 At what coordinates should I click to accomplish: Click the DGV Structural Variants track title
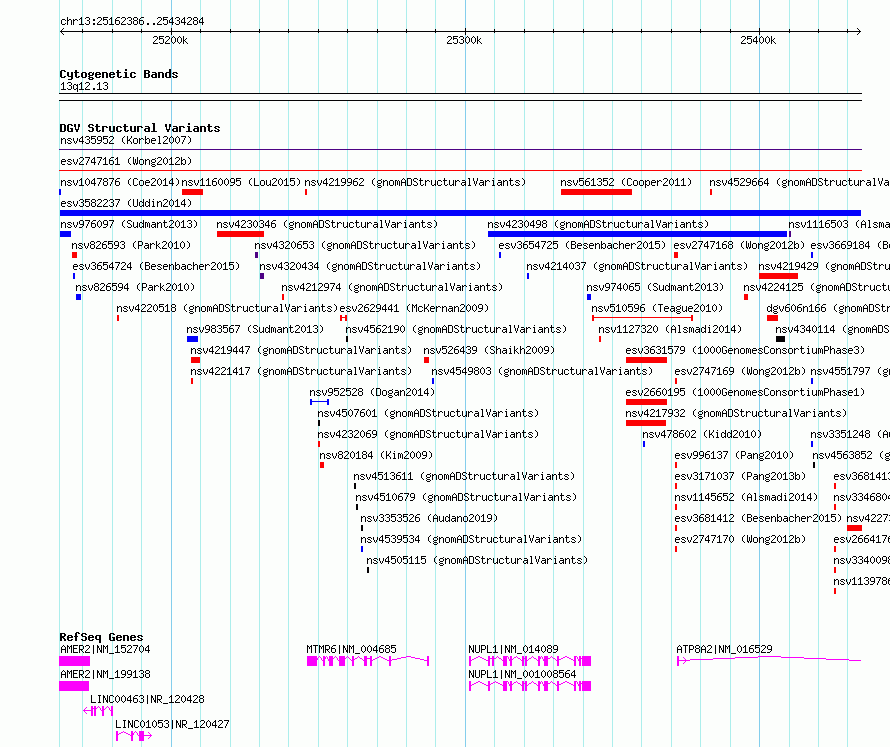(140, 128)
